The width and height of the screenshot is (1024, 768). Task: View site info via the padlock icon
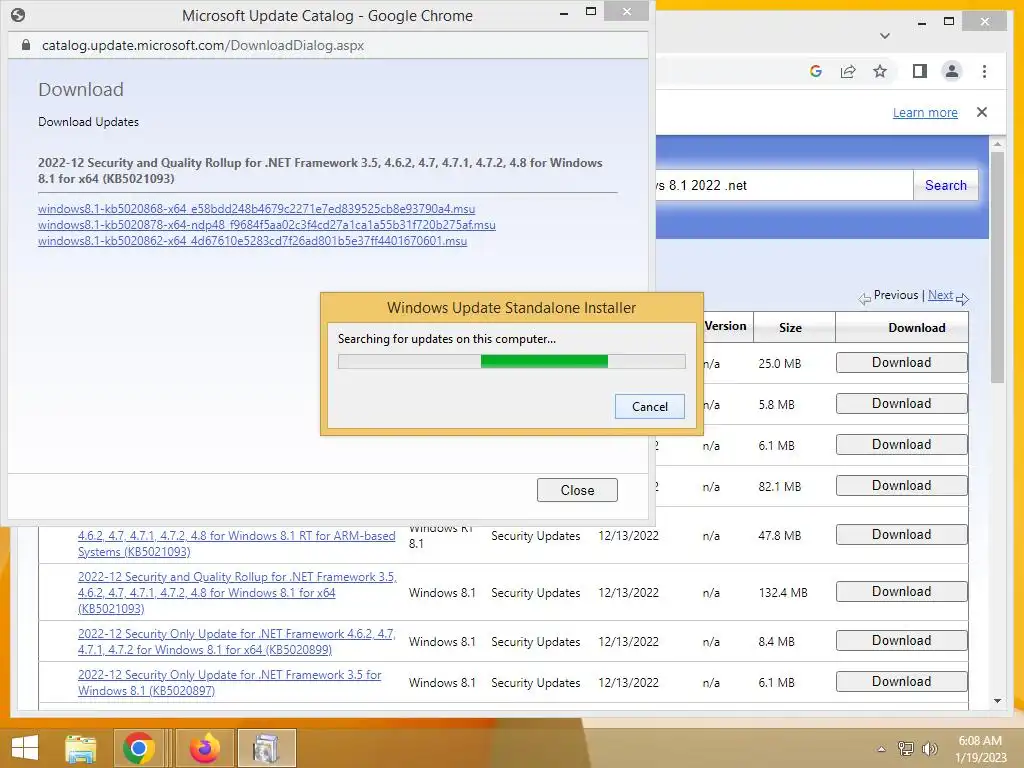point(25,45)
